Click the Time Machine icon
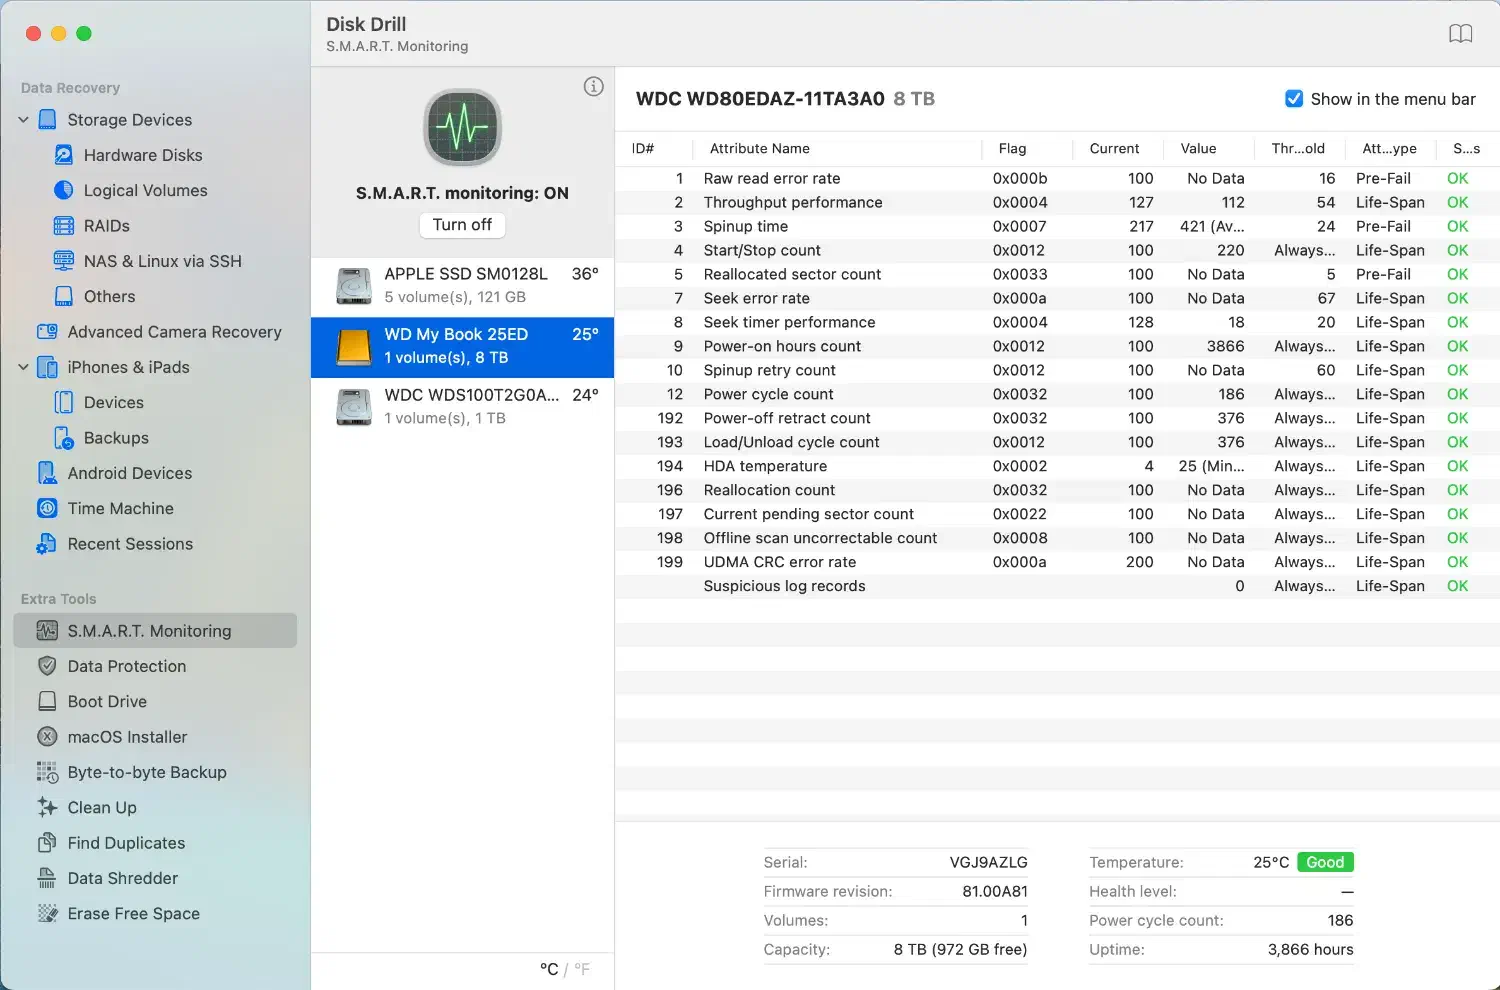The height and width of the screenshot is (990, 1500). [x=46, y=508]
